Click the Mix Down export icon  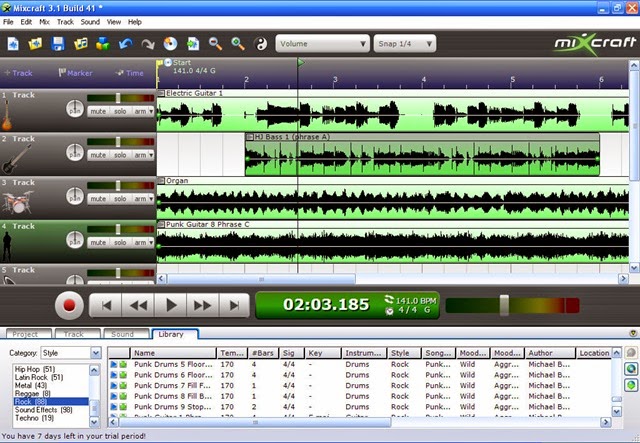[x=193, y=44]
